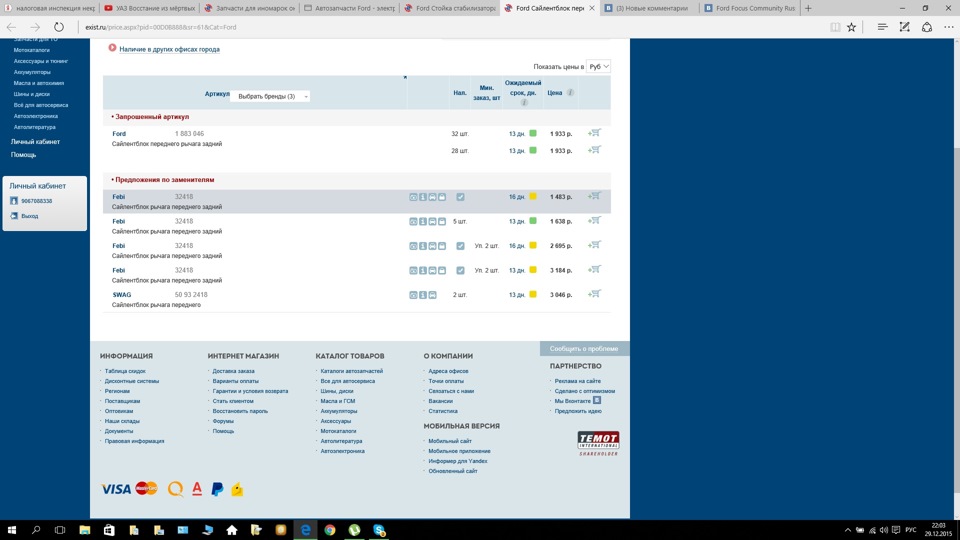Open info icon in Febi 3 184 р. row

click(422, 271)
